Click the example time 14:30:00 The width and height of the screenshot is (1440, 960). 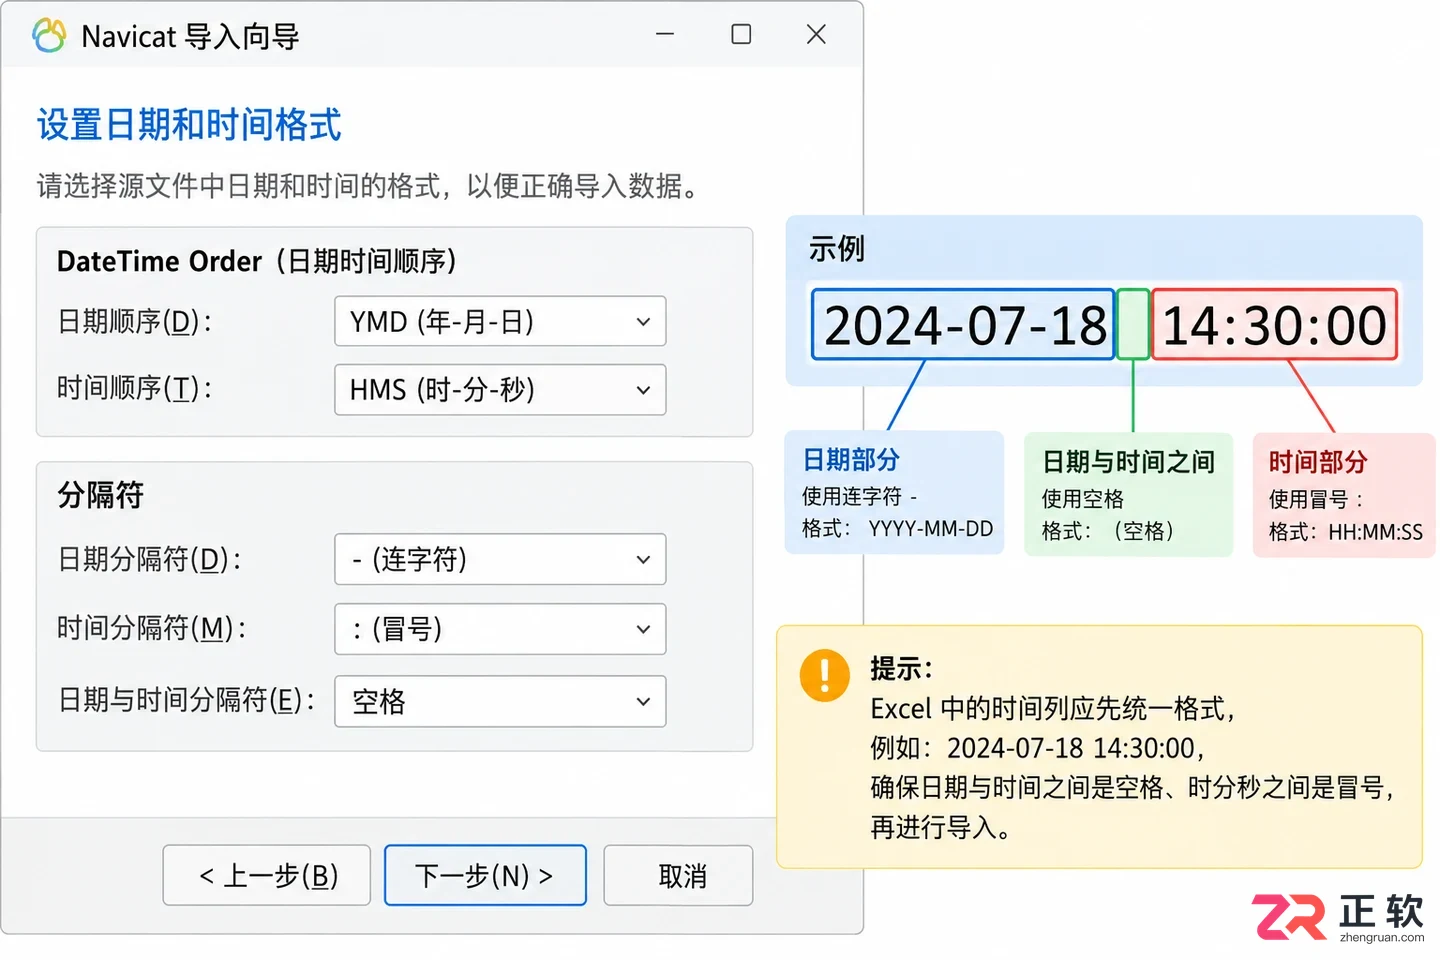coord(1274,325)
